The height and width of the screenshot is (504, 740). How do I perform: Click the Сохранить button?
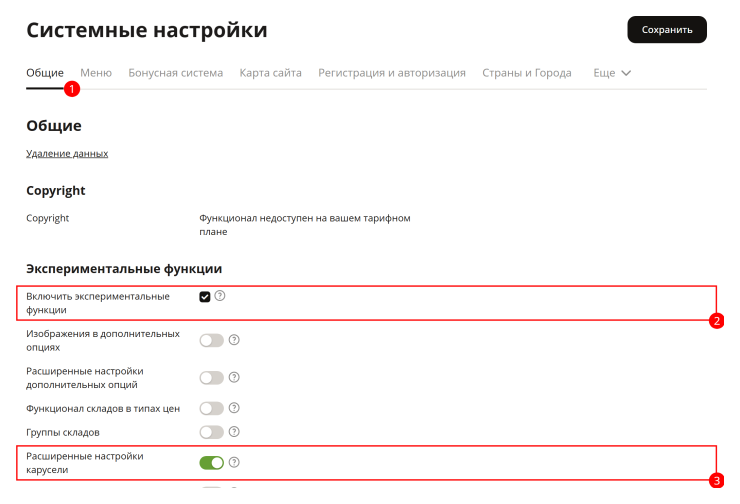pos(667,30)
